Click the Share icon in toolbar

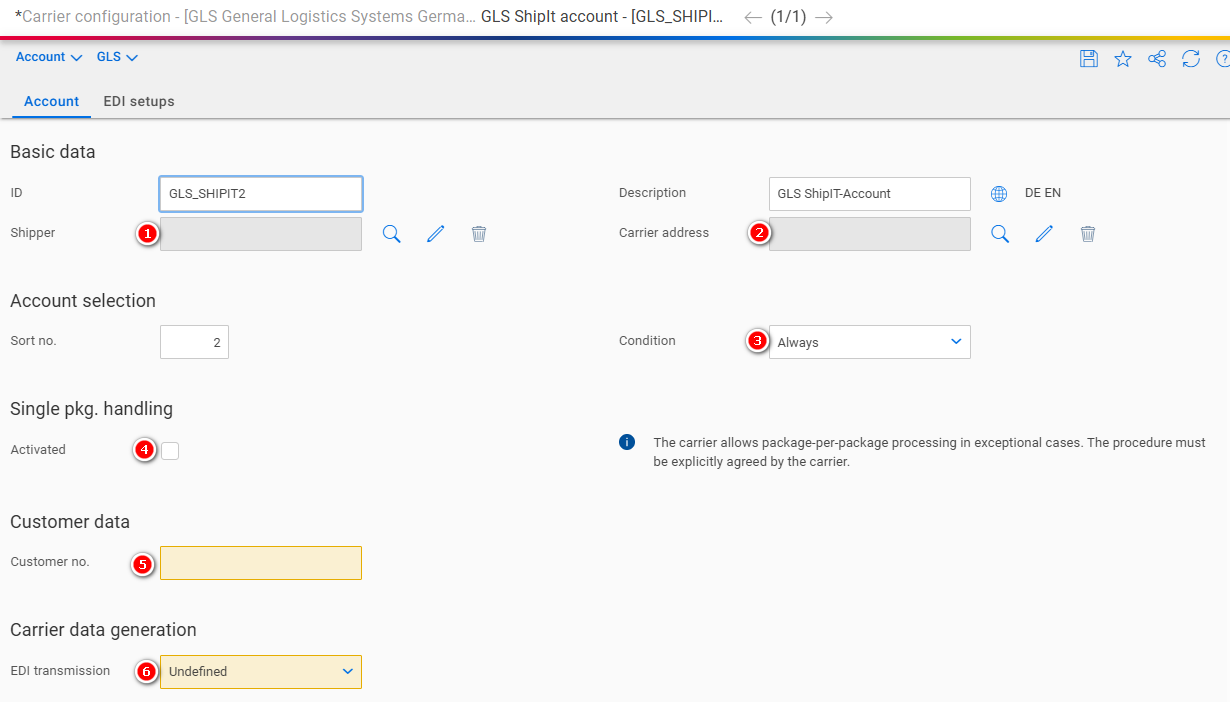(x=1157, y=59)
